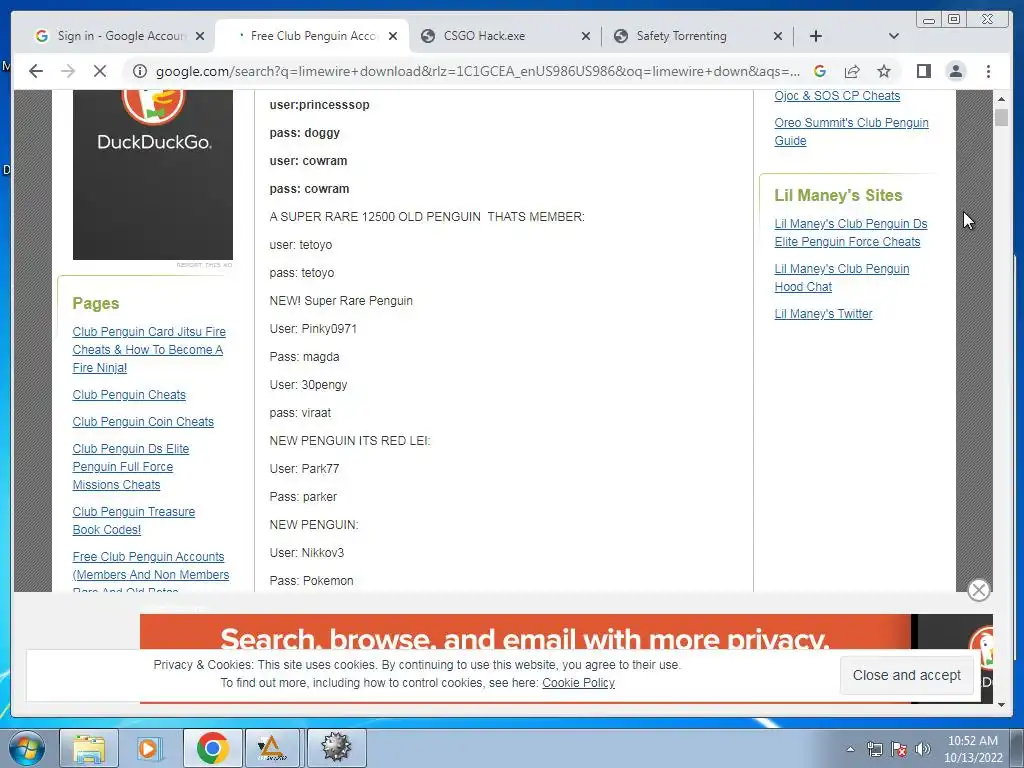The image size is (1024, 768).
Task: Open Lil Maney's Twitter link
Action: [x=824, y=313]
